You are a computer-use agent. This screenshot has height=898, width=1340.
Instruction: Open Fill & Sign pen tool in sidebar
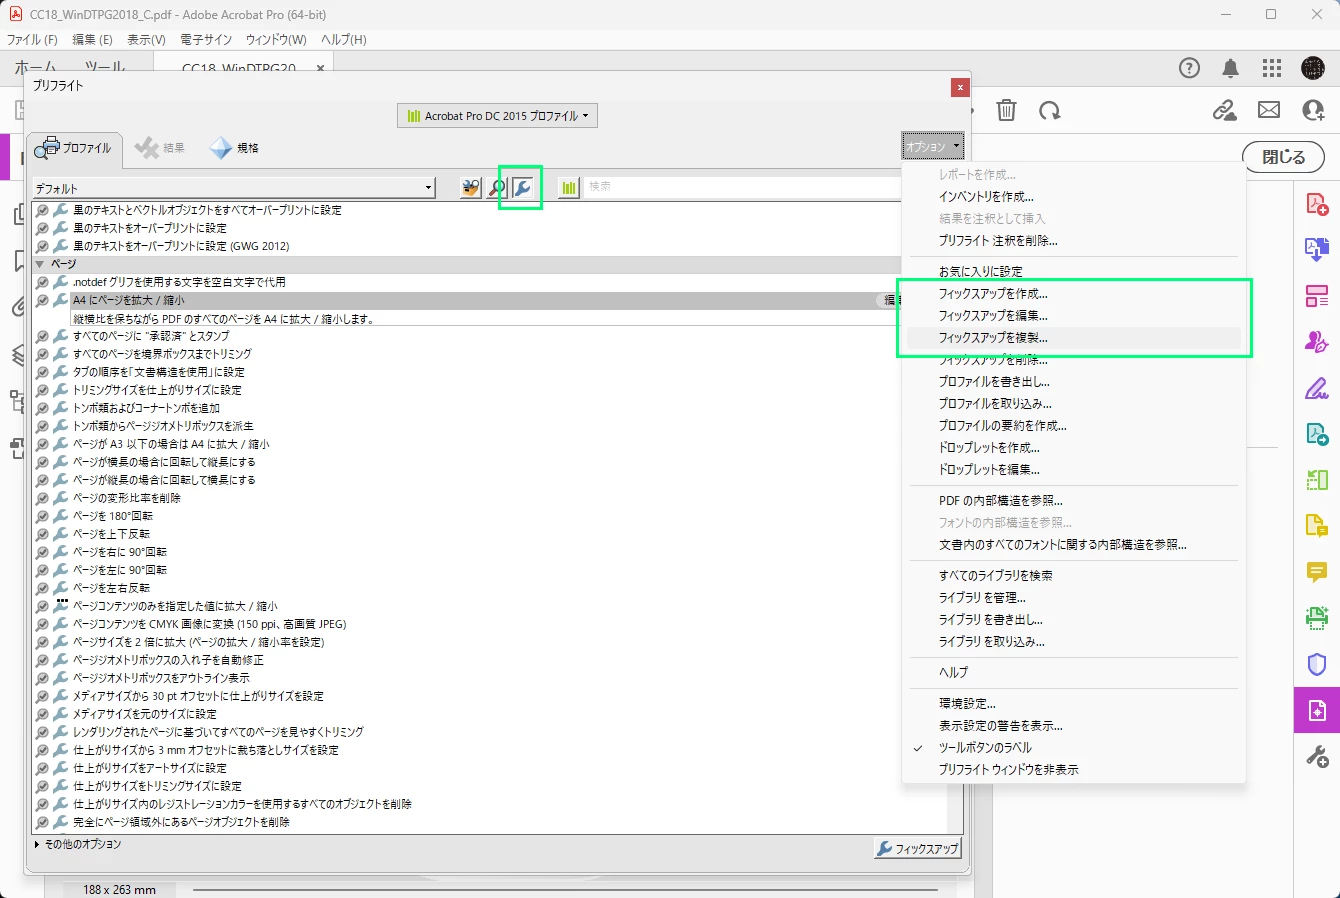[x=1317, y=388]
